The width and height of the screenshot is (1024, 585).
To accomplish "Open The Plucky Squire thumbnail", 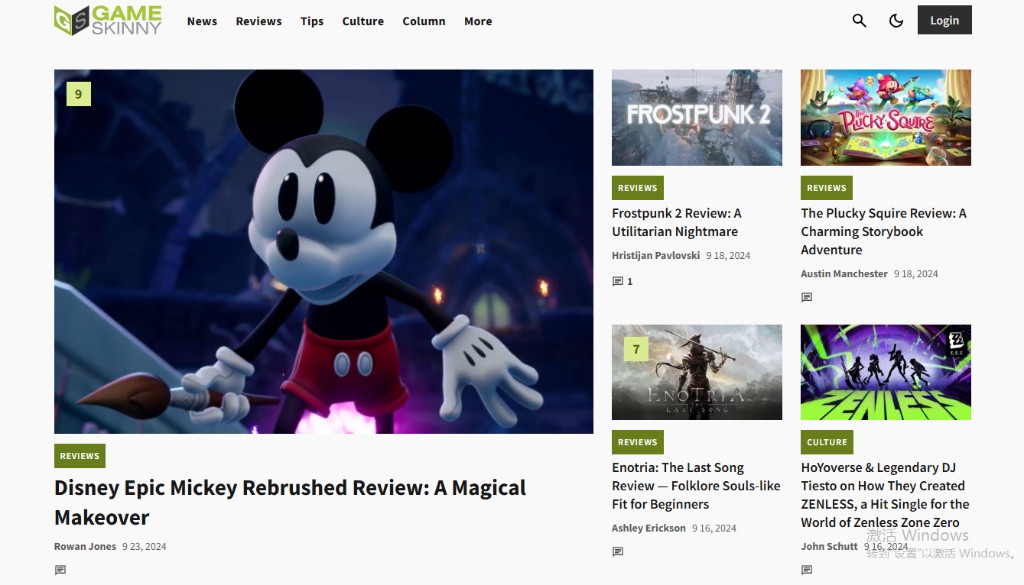I will tap(886, 118).
